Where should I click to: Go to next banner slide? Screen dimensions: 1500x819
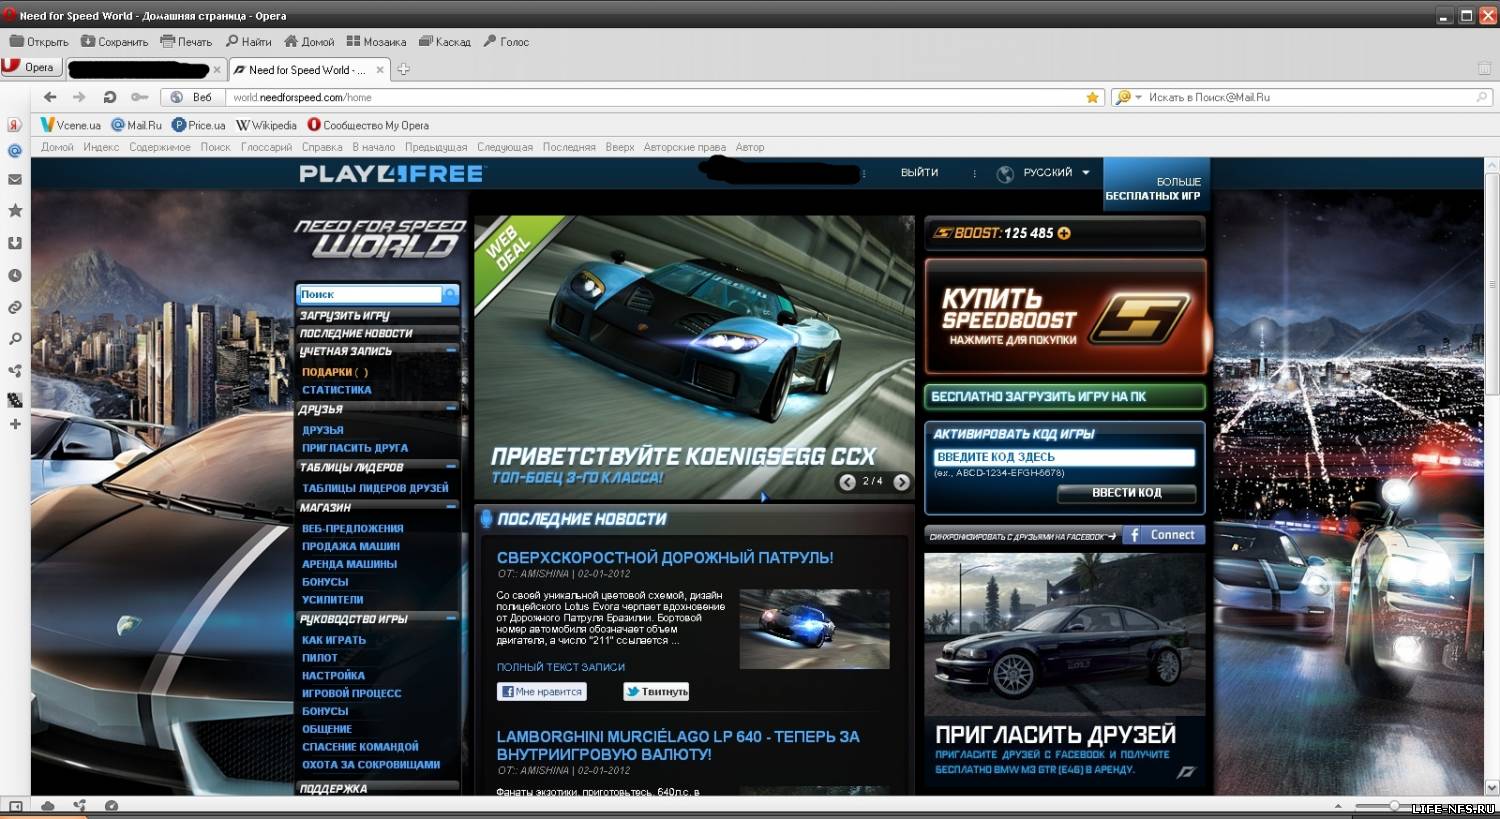pos(901,482)
